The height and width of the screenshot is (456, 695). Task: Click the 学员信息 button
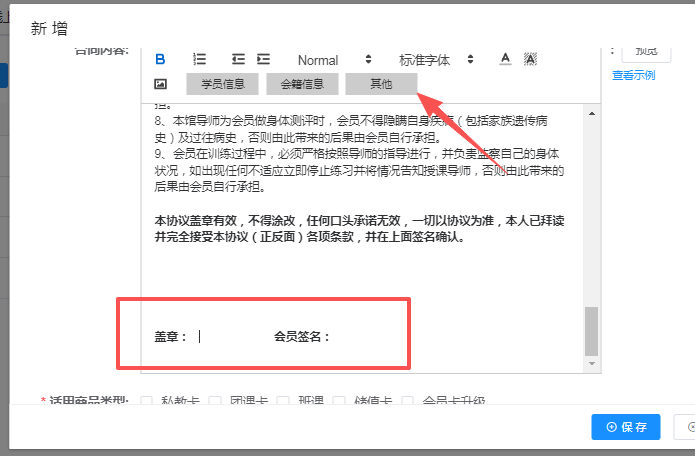(x=222, y=84)
